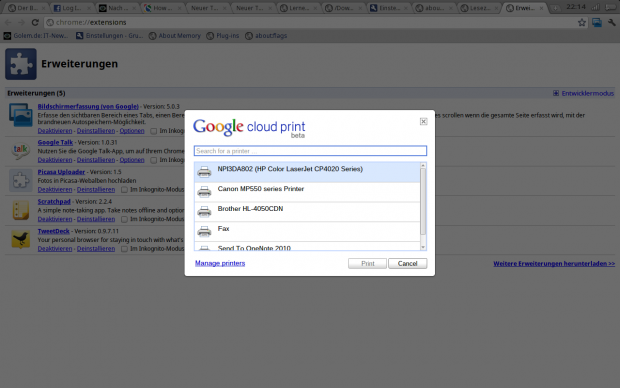Switch to the 'Lerne...' tab
The height and width of the screenshot is (388, 620).
[299, 8]
